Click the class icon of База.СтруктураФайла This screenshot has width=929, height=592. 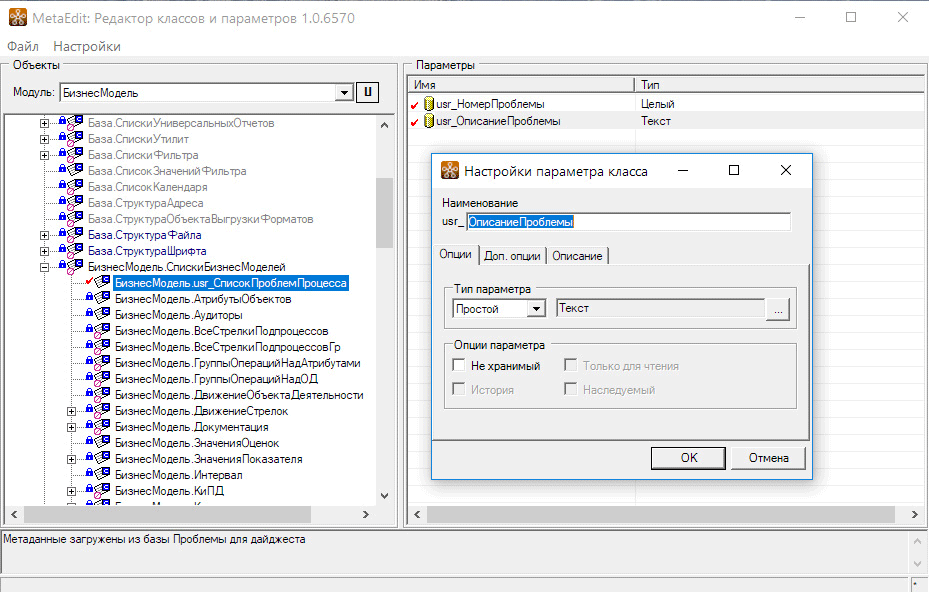(x=76, y=235)
